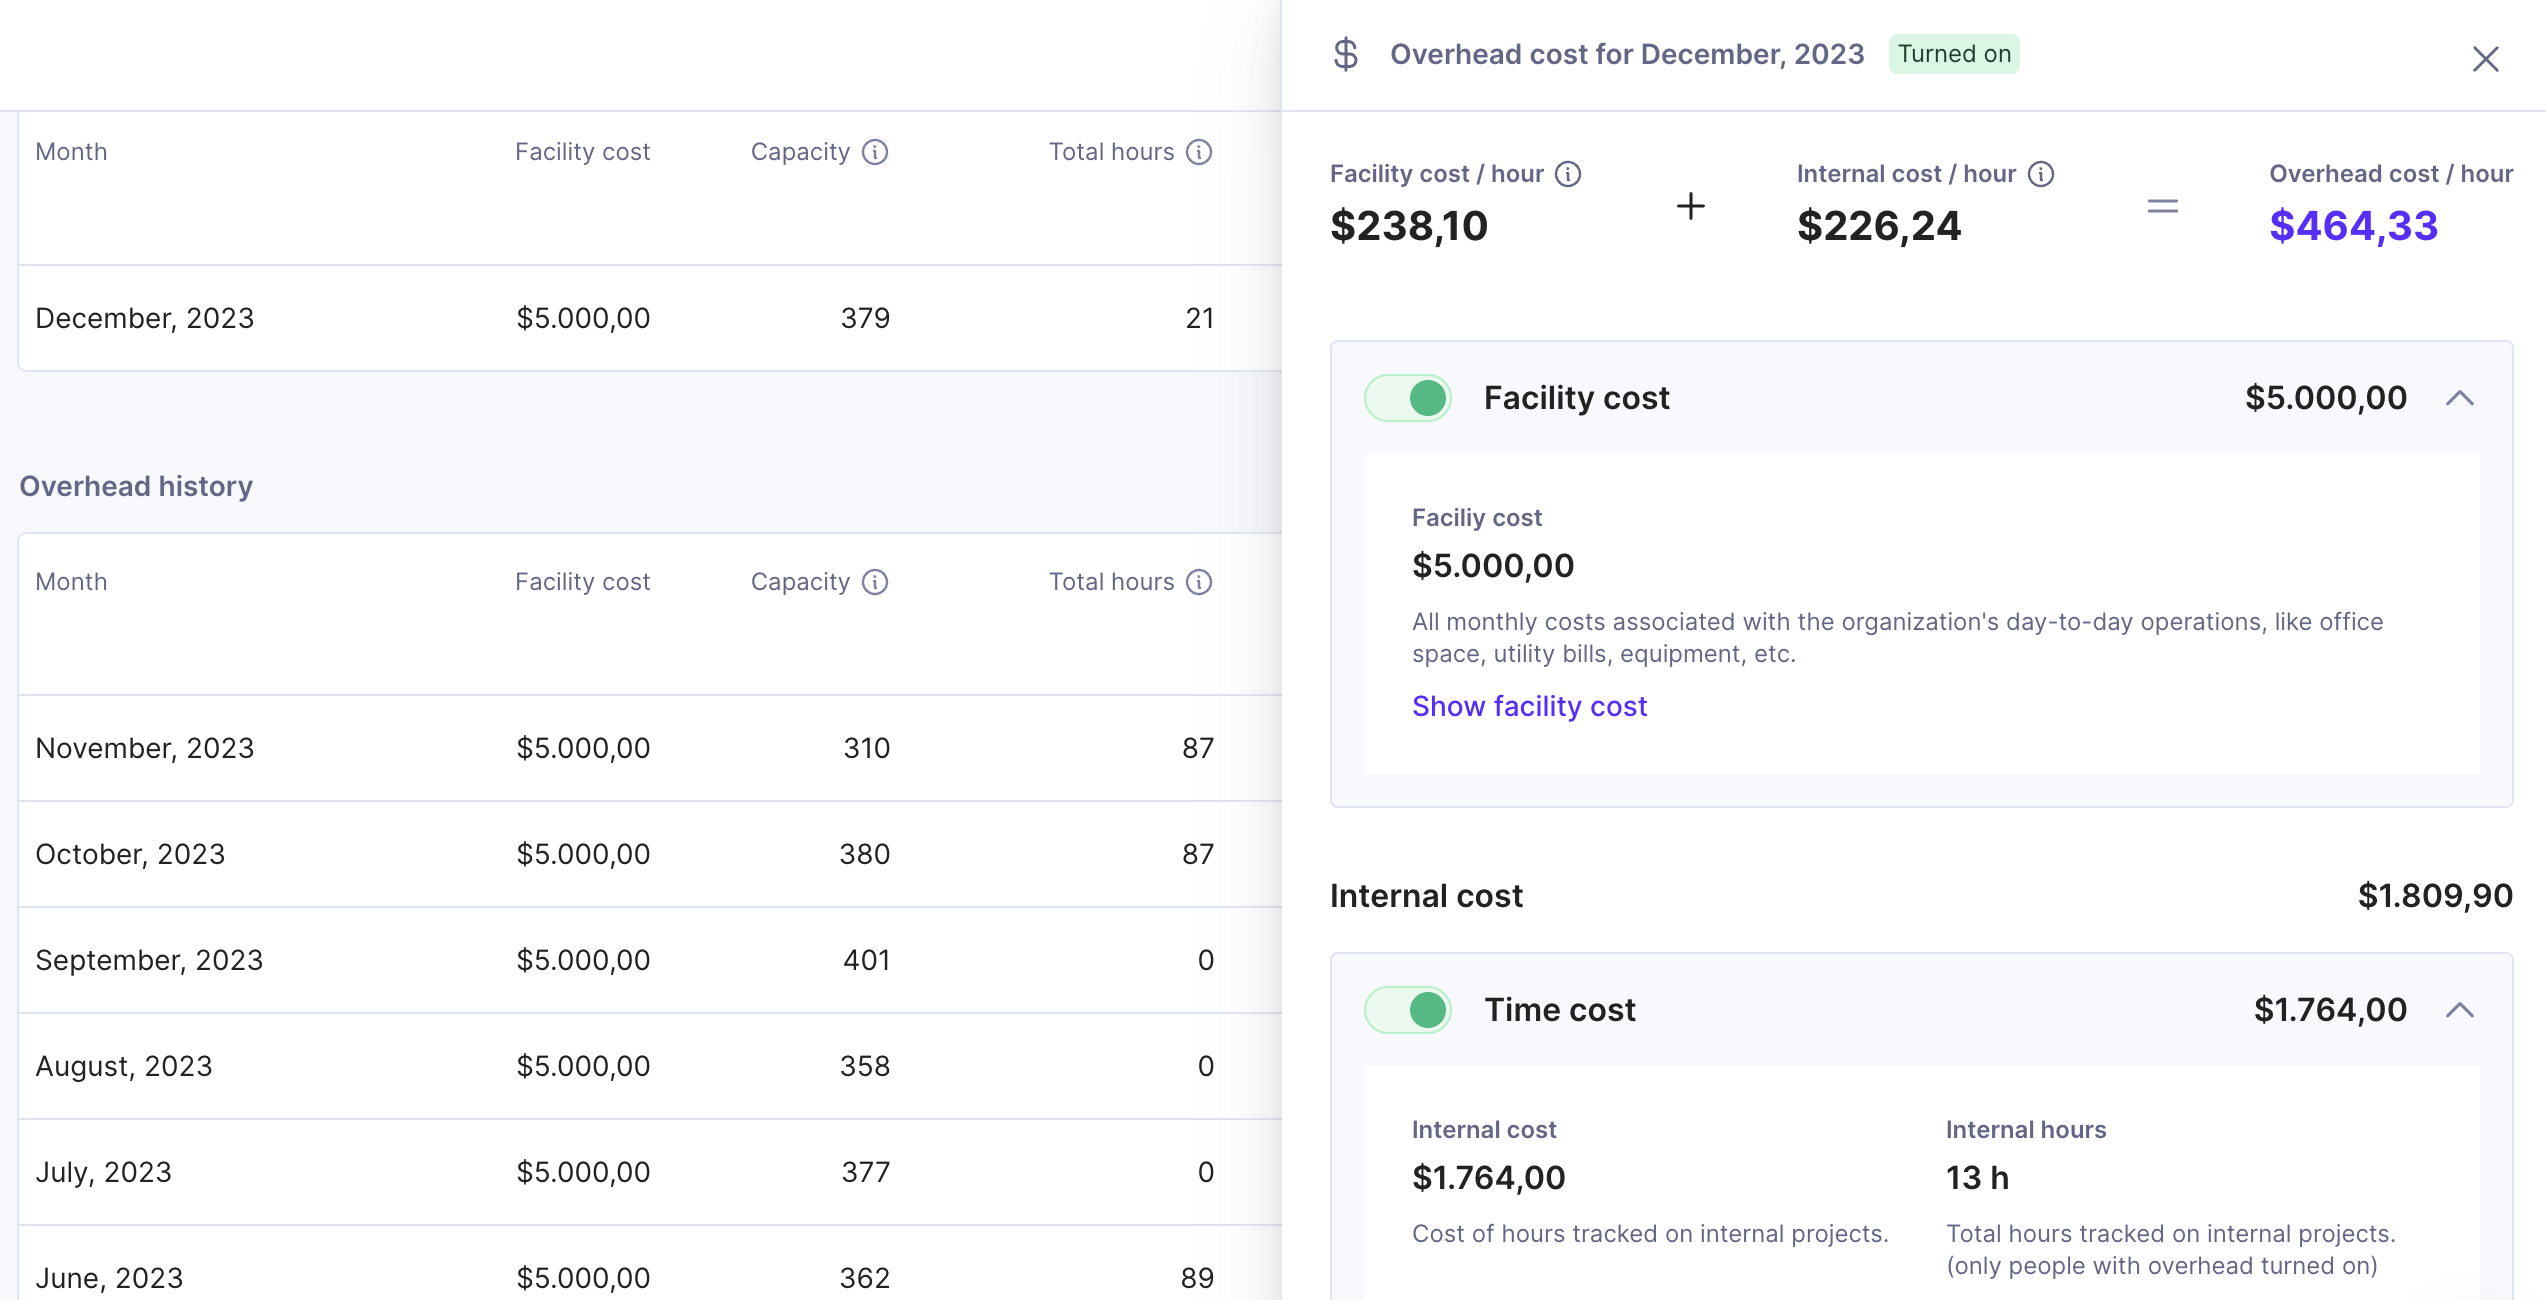The image size is (2546, 1300).
Task: Click Total hours info icon in Overhead history
Action: [x=1199, y=582]
